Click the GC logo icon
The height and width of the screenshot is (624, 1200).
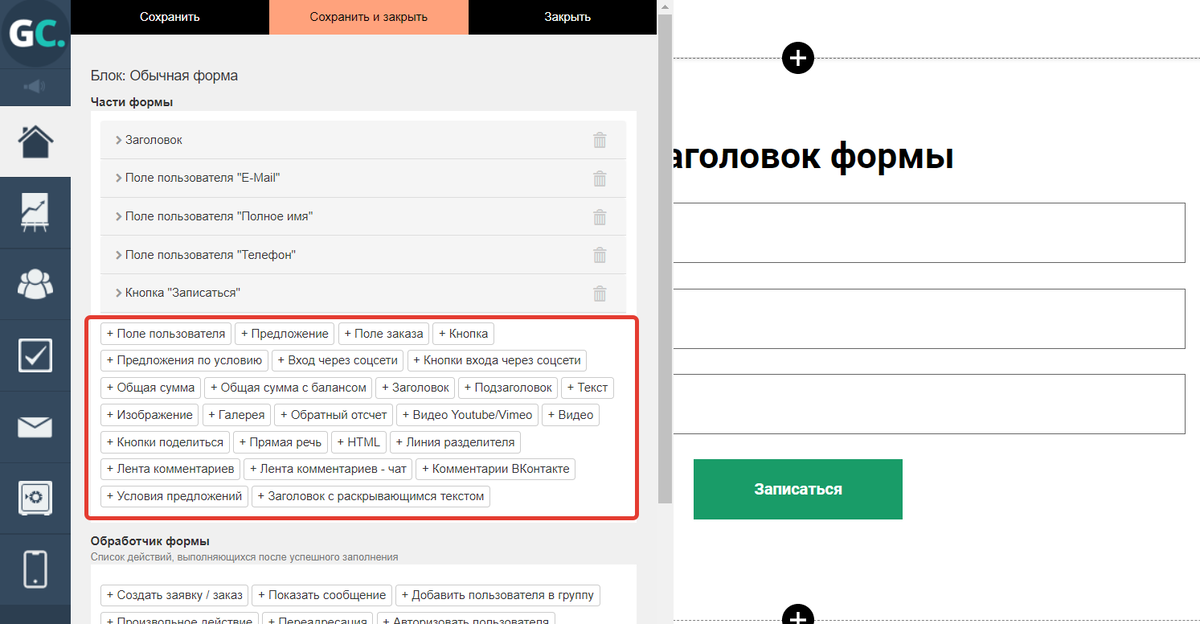pyautogui.click(x=35, y=36)
